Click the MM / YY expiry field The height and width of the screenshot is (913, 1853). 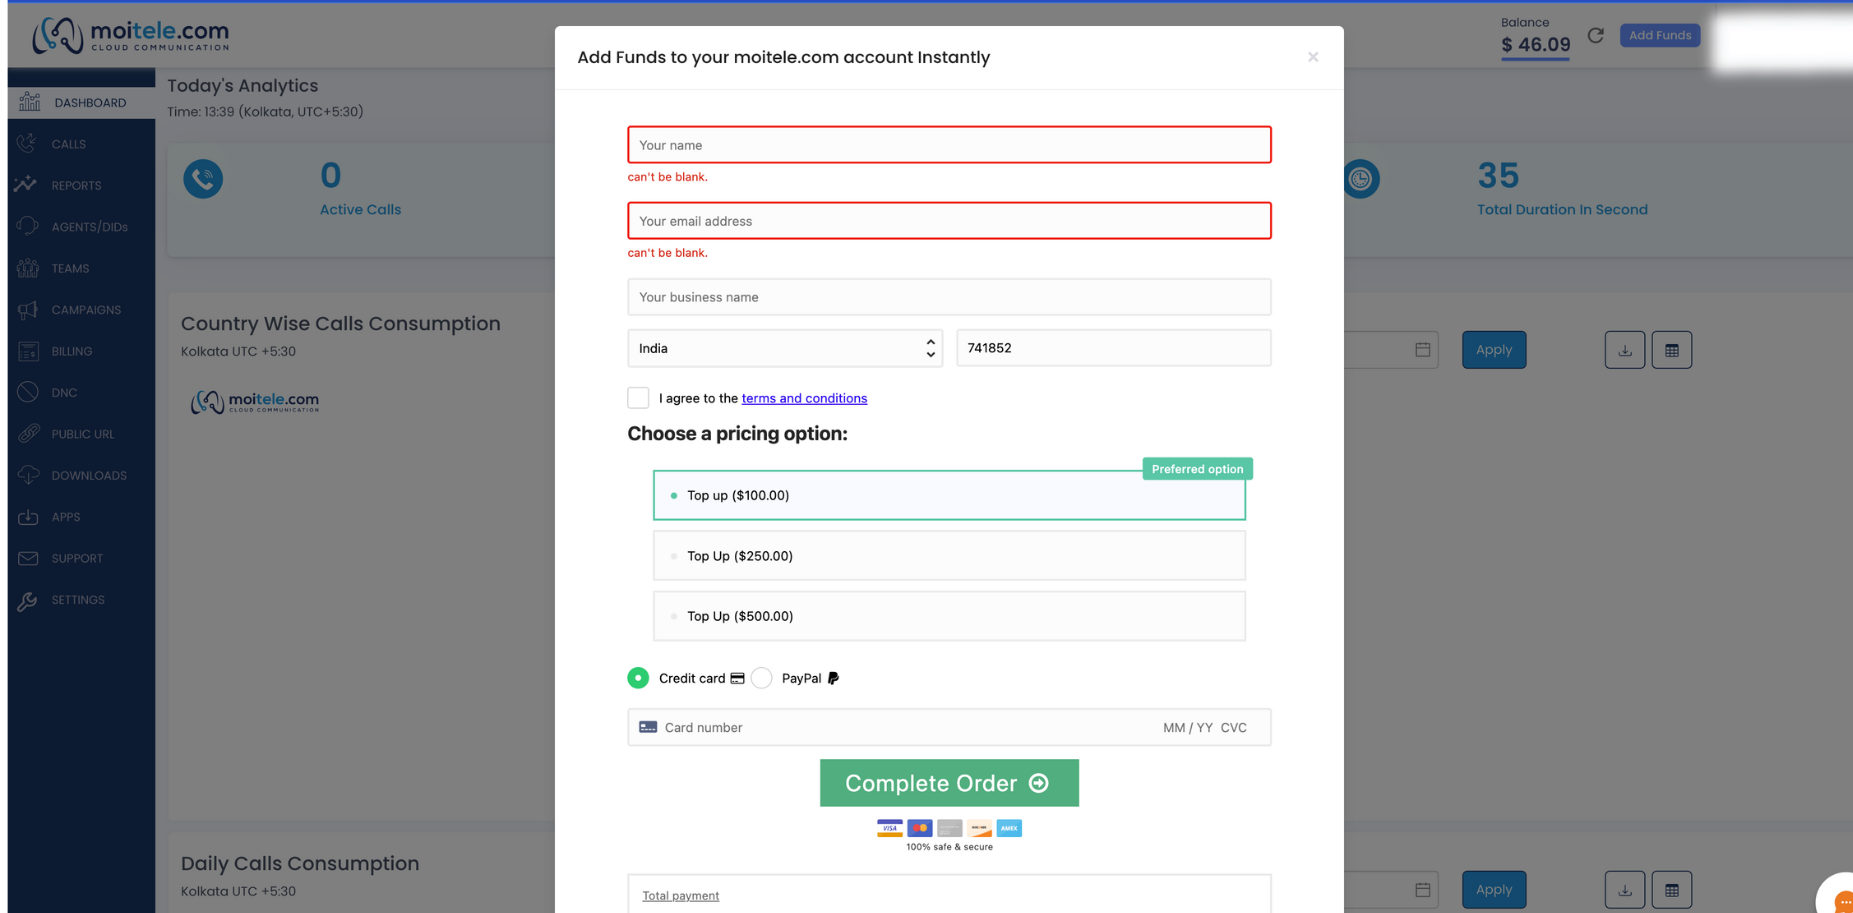[1187, 728]
